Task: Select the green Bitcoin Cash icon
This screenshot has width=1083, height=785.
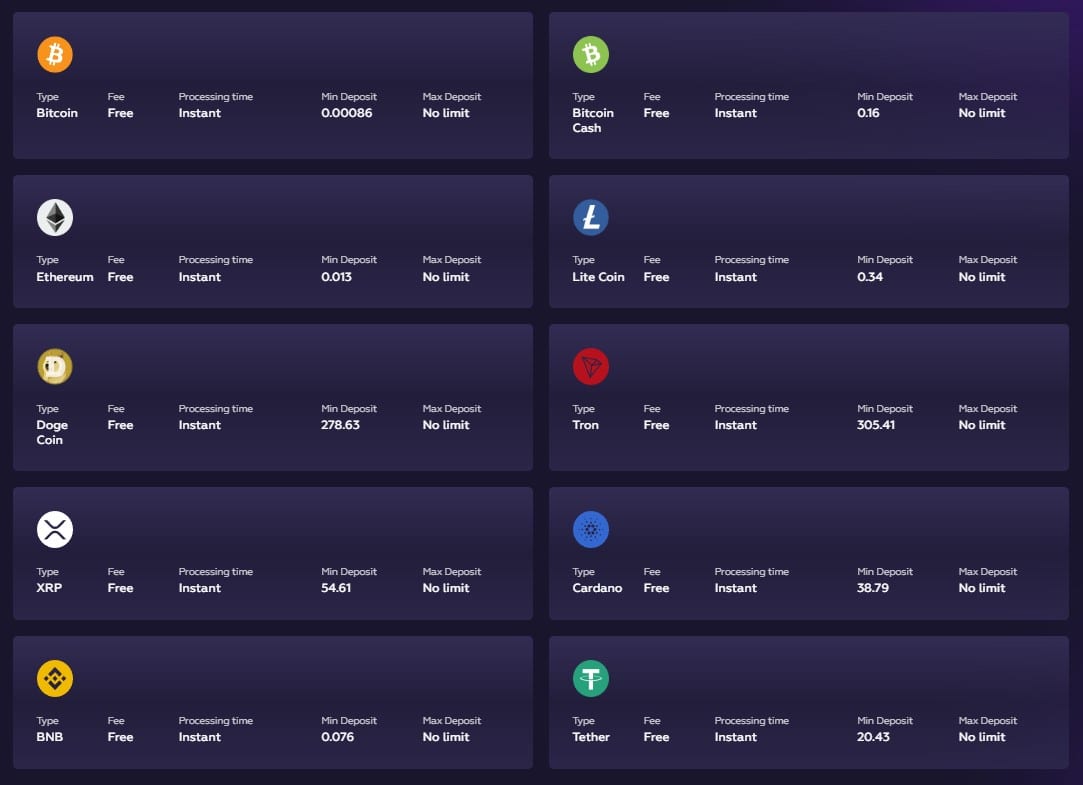Action: (x=591, y=54)
